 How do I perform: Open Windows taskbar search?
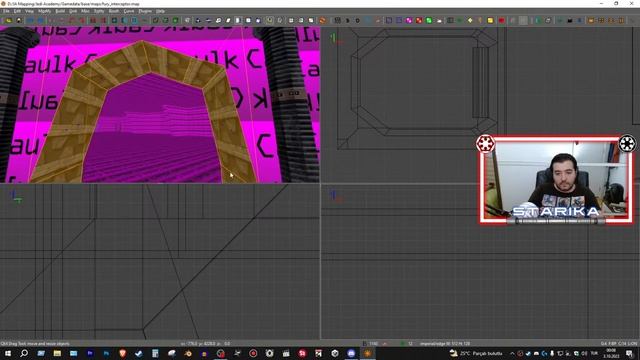coord(24,353)
